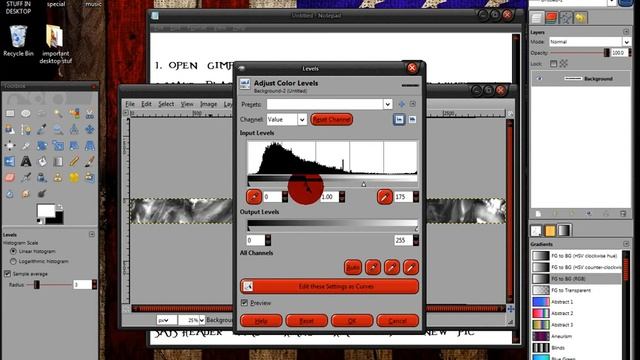This screenshot has height=360, width=640.
Task: Select the Move tool
Action: 89,129
